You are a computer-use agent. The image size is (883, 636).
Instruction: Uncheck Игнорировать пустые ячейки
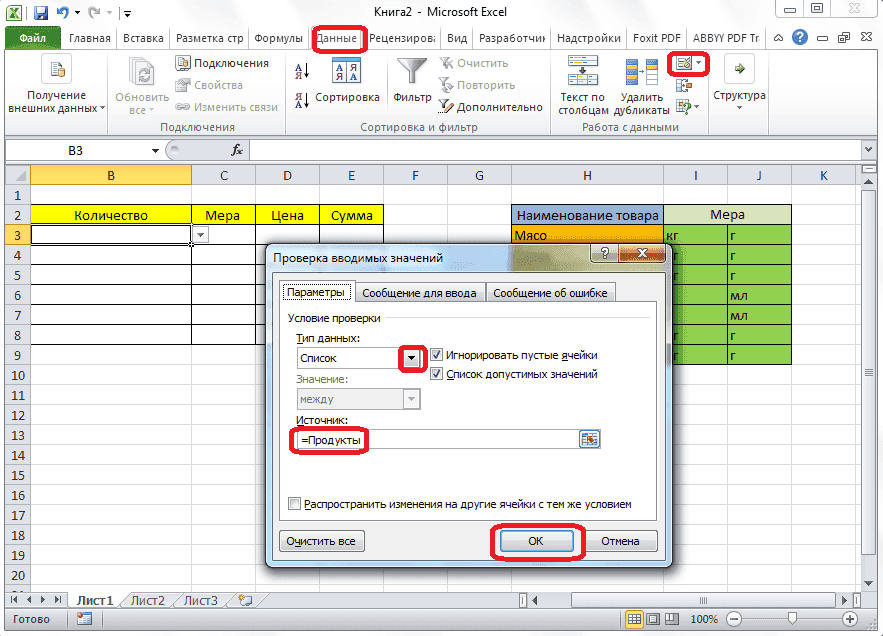(437, 353)
